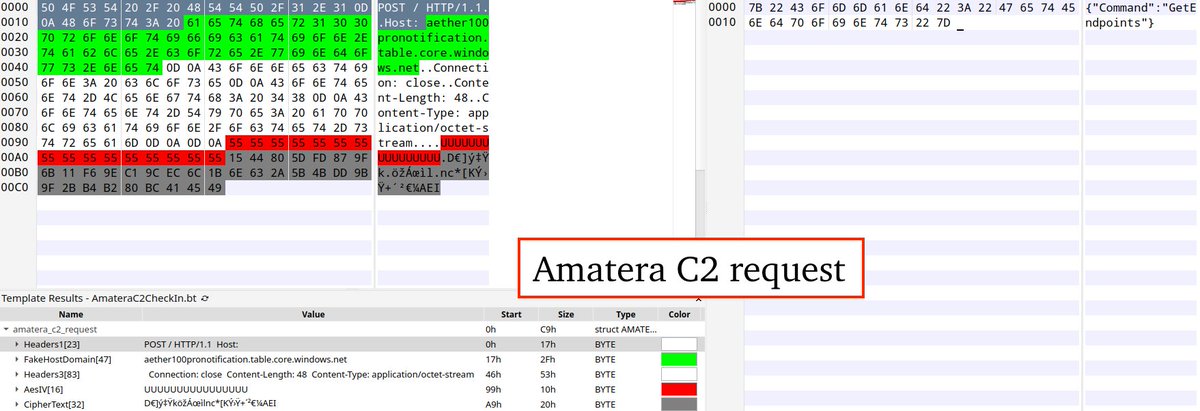This screenshot has height=411, width=1200.
Task: Sort by the Type column header
Action: pos(625,313)
